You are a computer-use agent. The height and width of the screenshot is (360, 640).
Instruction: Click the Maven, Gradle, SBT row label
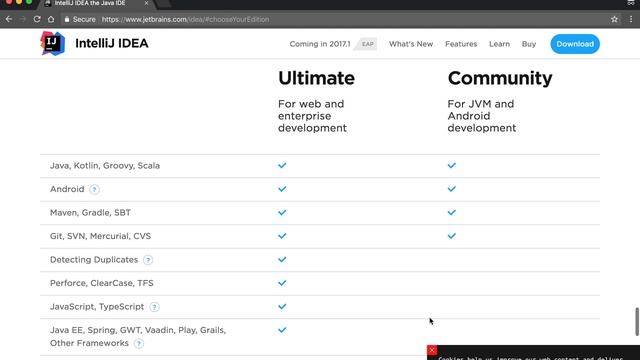pos(90,213)
